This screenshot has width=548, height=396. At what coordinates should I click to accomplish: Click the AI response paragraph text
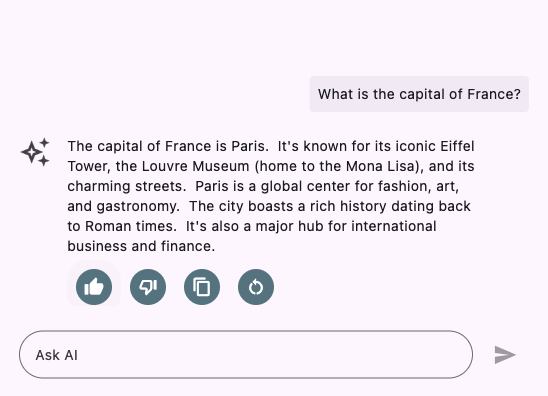click(271, 196)
